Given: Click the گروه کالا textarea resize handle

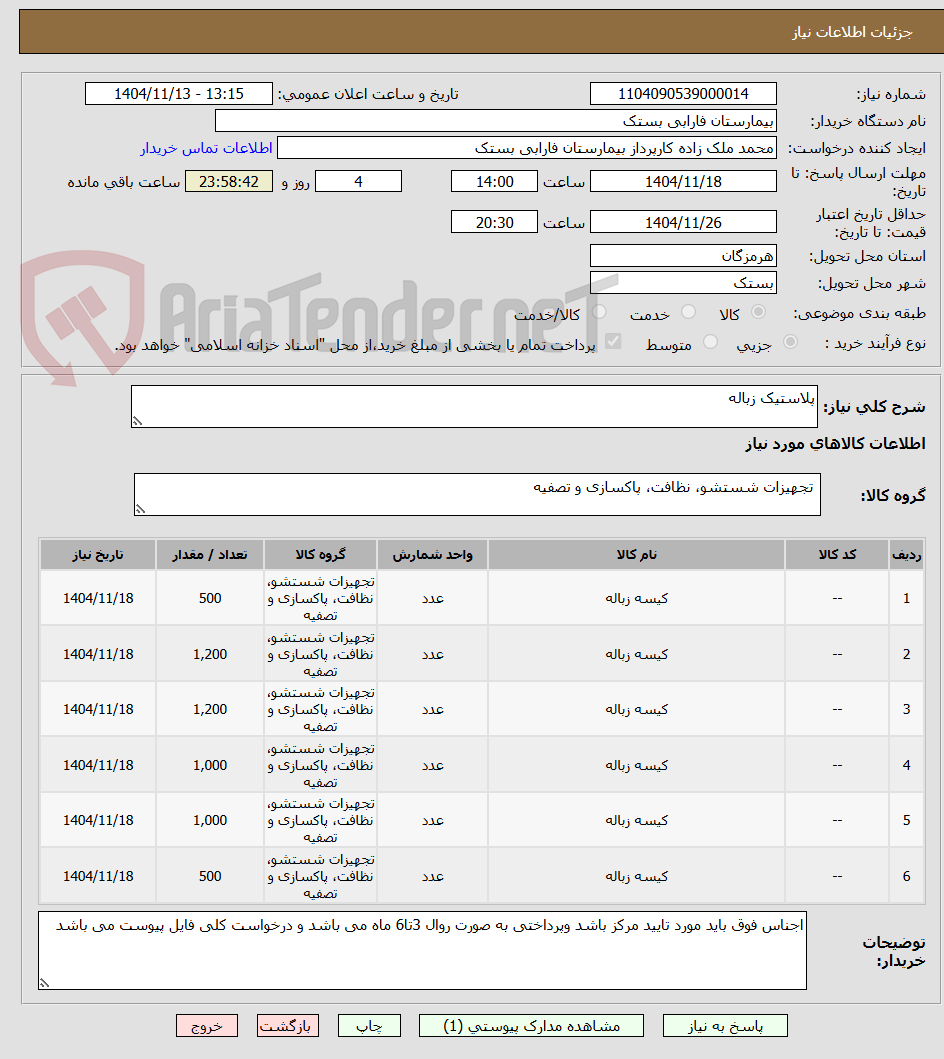Looking at the screenshot, I should click(140, 509).
